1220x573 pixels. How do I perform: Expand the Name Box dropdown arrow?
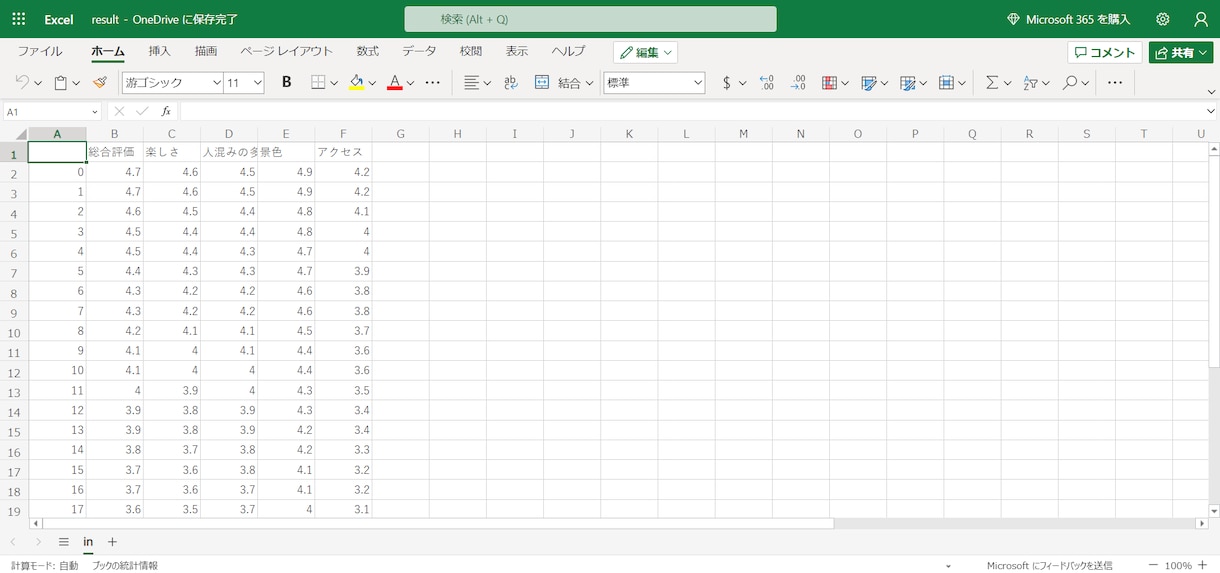(95, 112)
